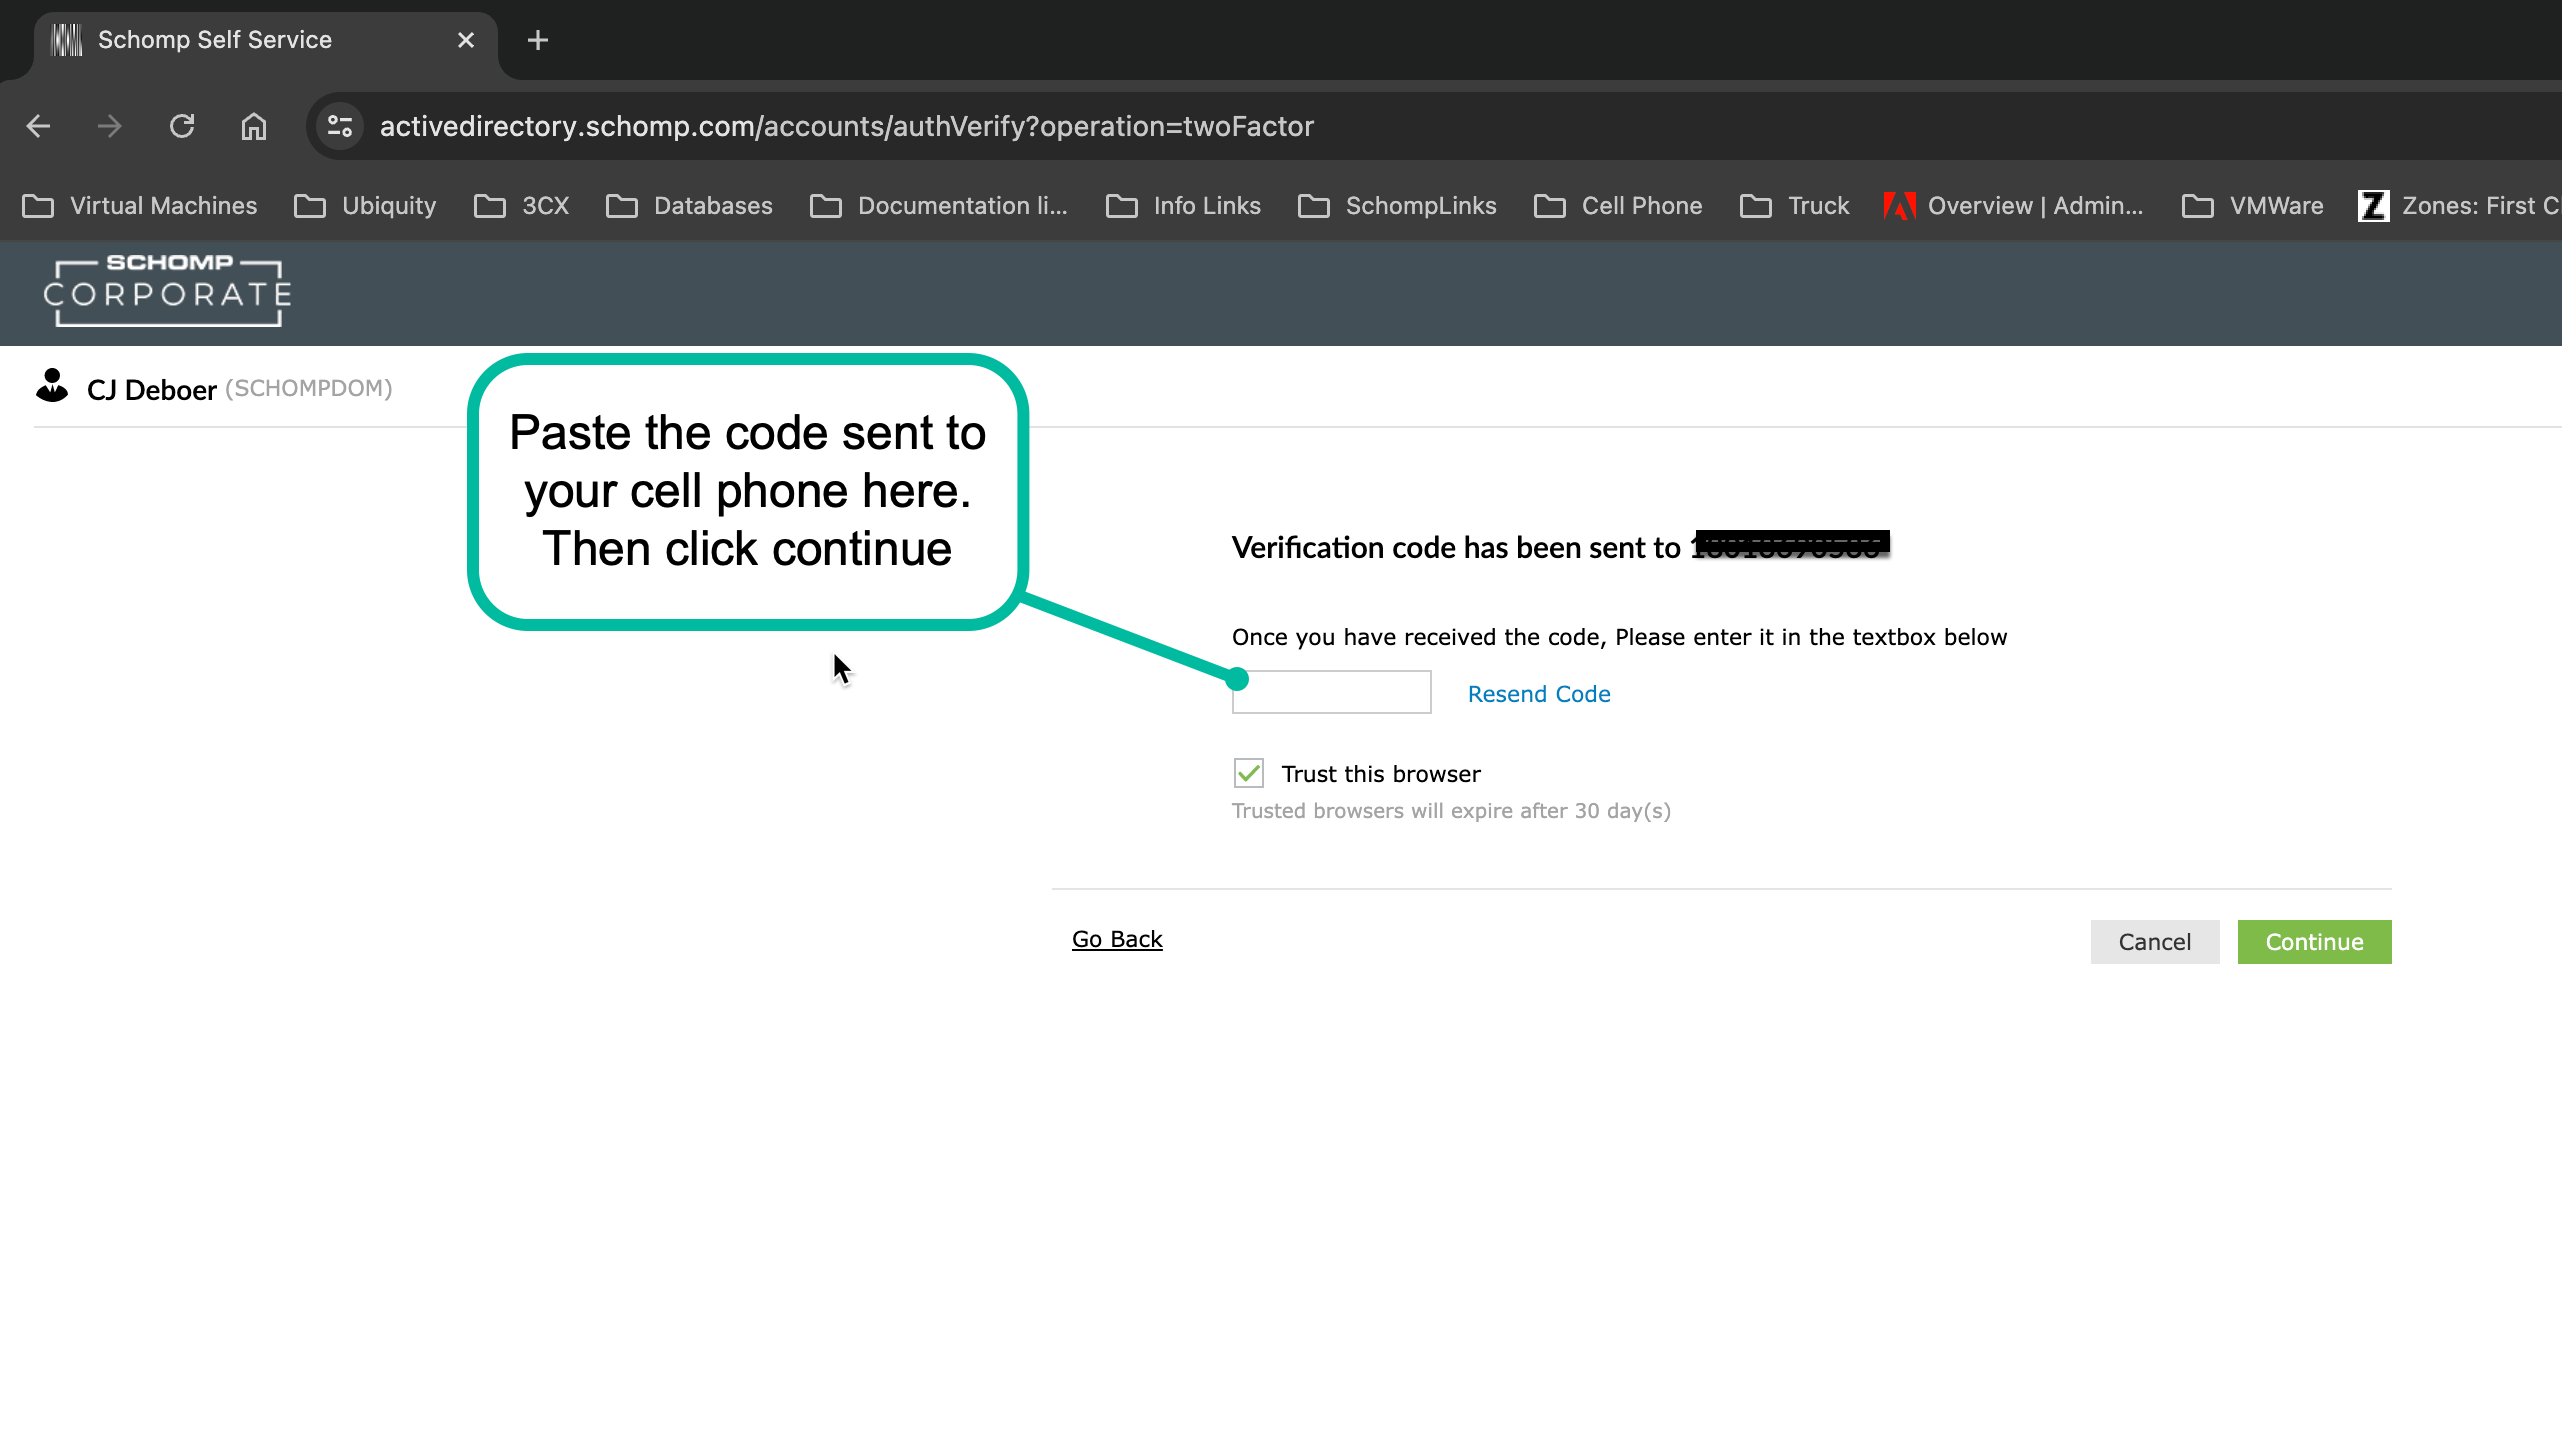Open a new browser tab
The width and height of the screenshot is (2562, 1456).
point(538,40)
